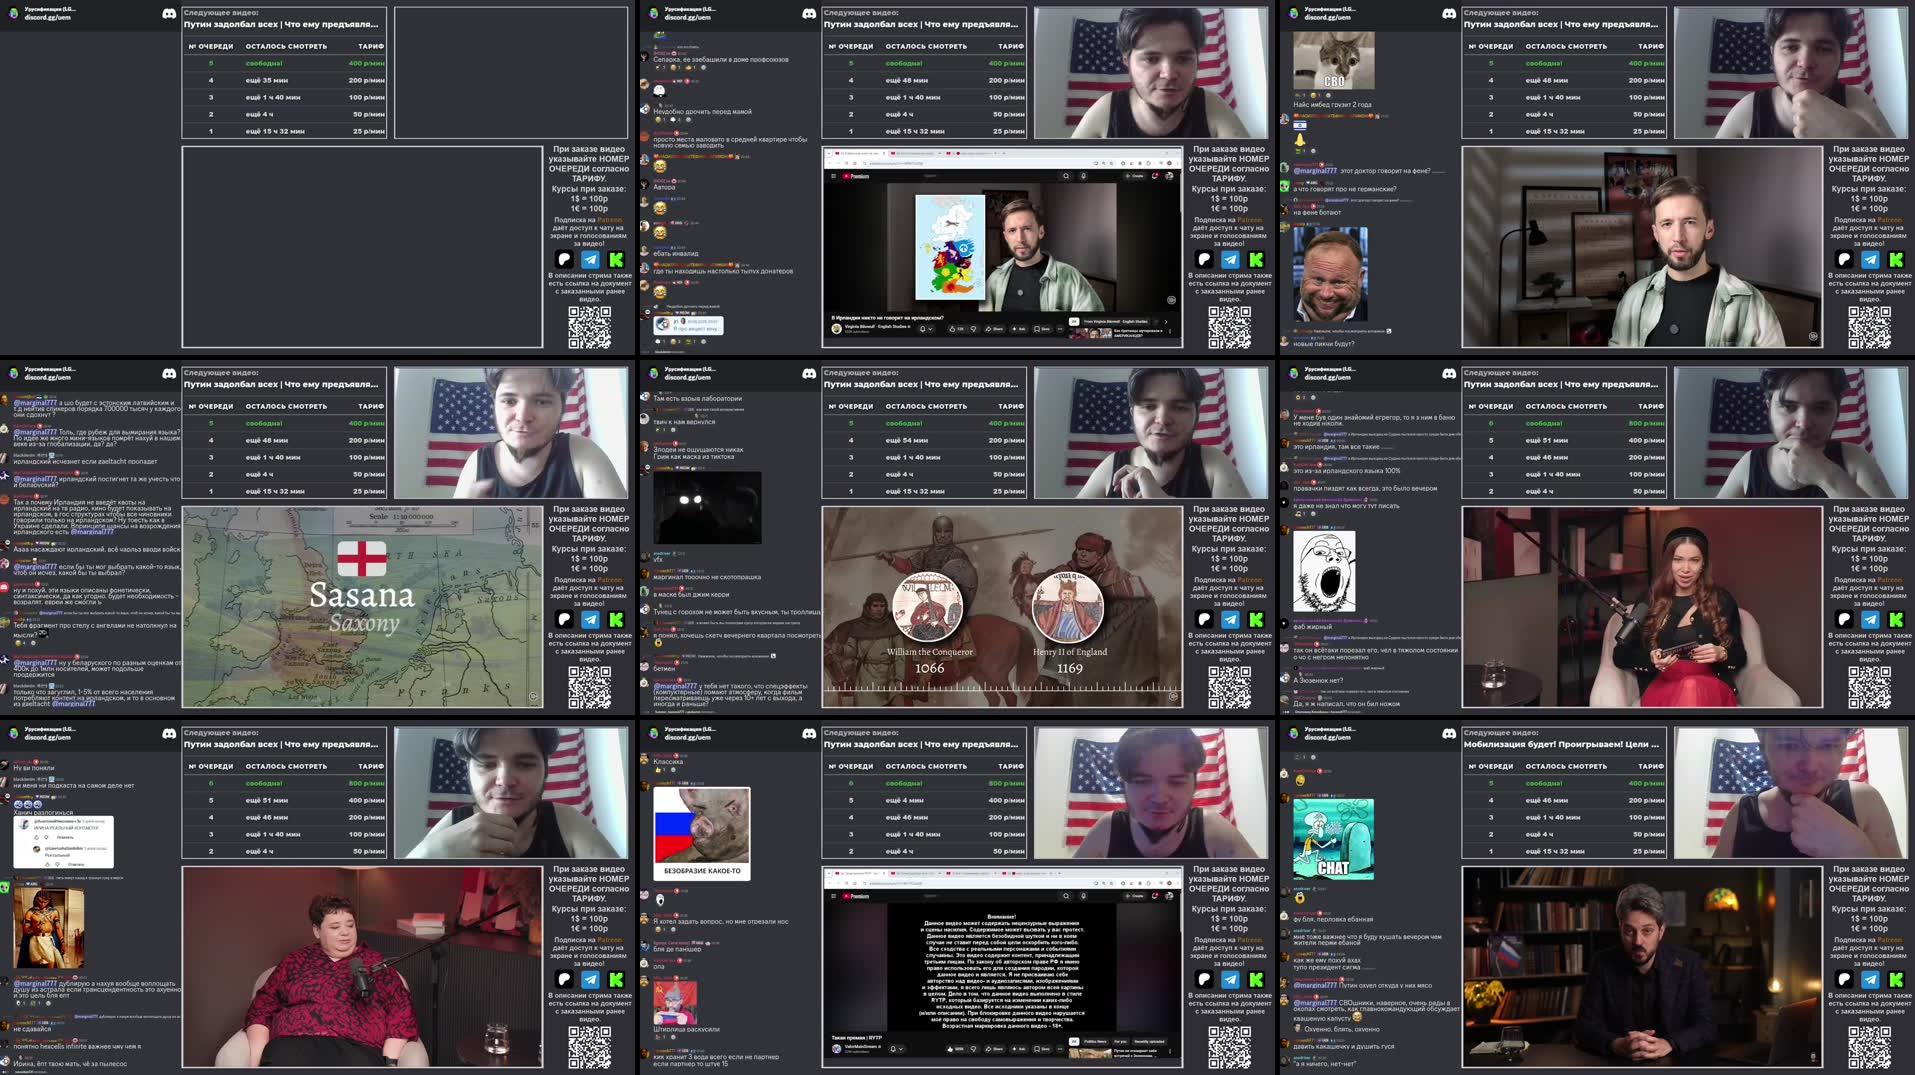Open YouTube notifications bell in Ireland map video panel

click(1155, 176)
